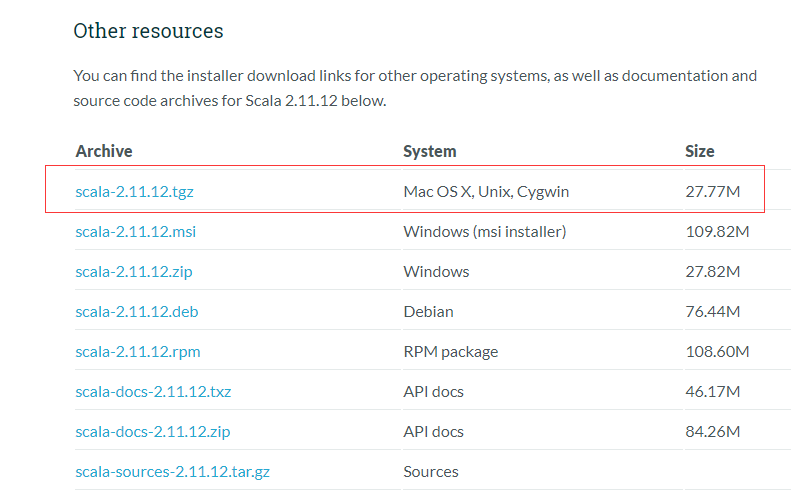Download the scala-sources-2.11.12.tar.gz file

tap(167, 471)
